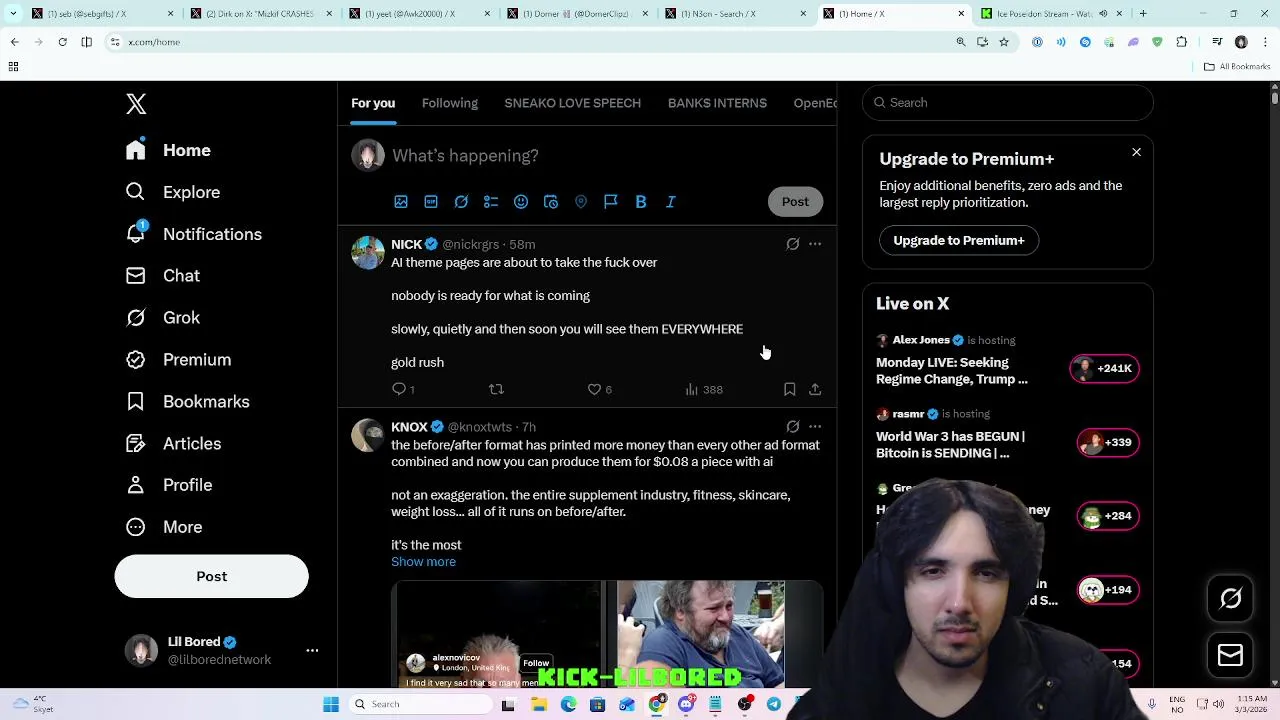Screen dimensions: 1280x720
Task: Go to Home in the sidebar
Action: point(168,150)
